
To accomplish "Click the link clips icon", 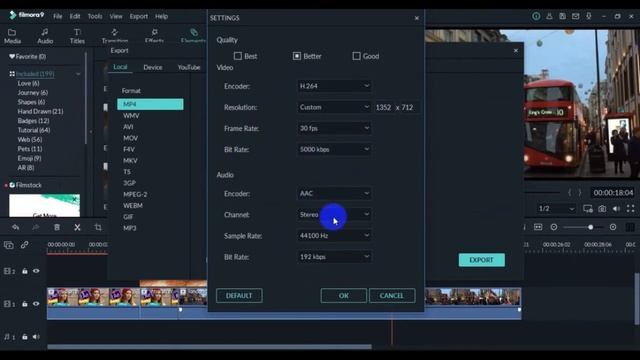I will pyautogui.click(x=24, y=245).
